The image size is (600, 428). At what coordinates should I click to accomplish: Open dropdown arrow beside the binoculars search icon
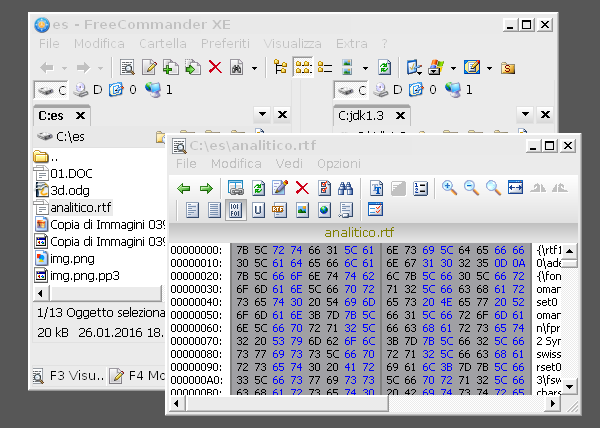(254, 68)
